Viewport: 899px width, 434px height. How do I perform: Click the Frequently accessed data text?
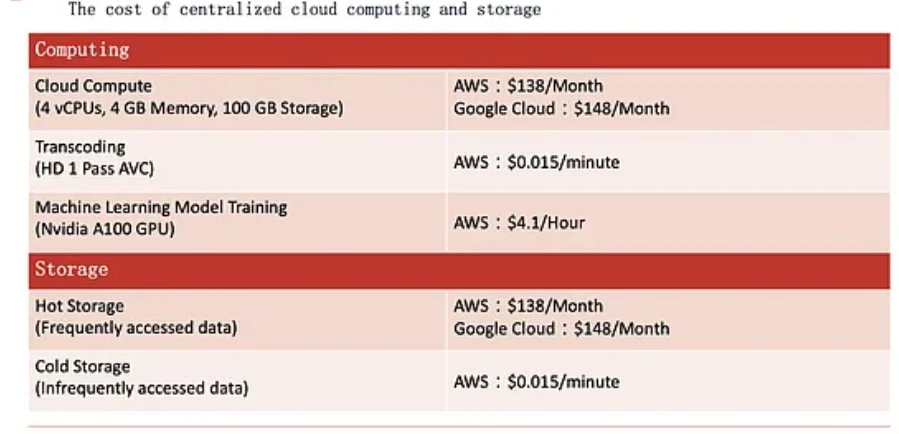pos(136,329)
